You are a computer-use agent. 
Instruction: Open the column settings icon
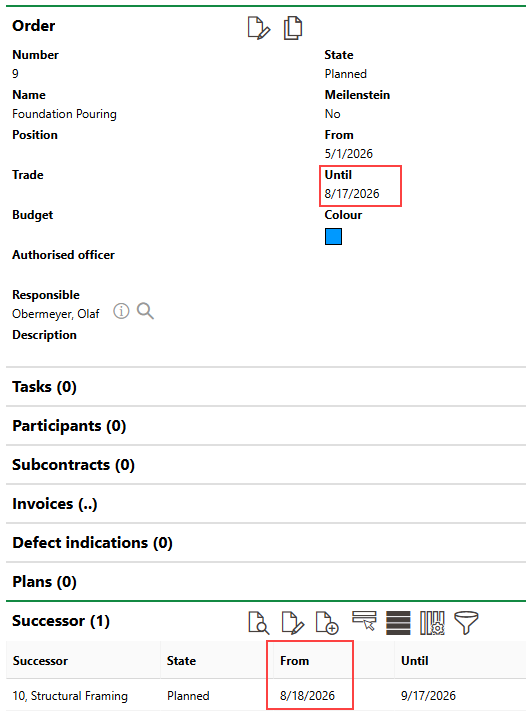point(432,623)
